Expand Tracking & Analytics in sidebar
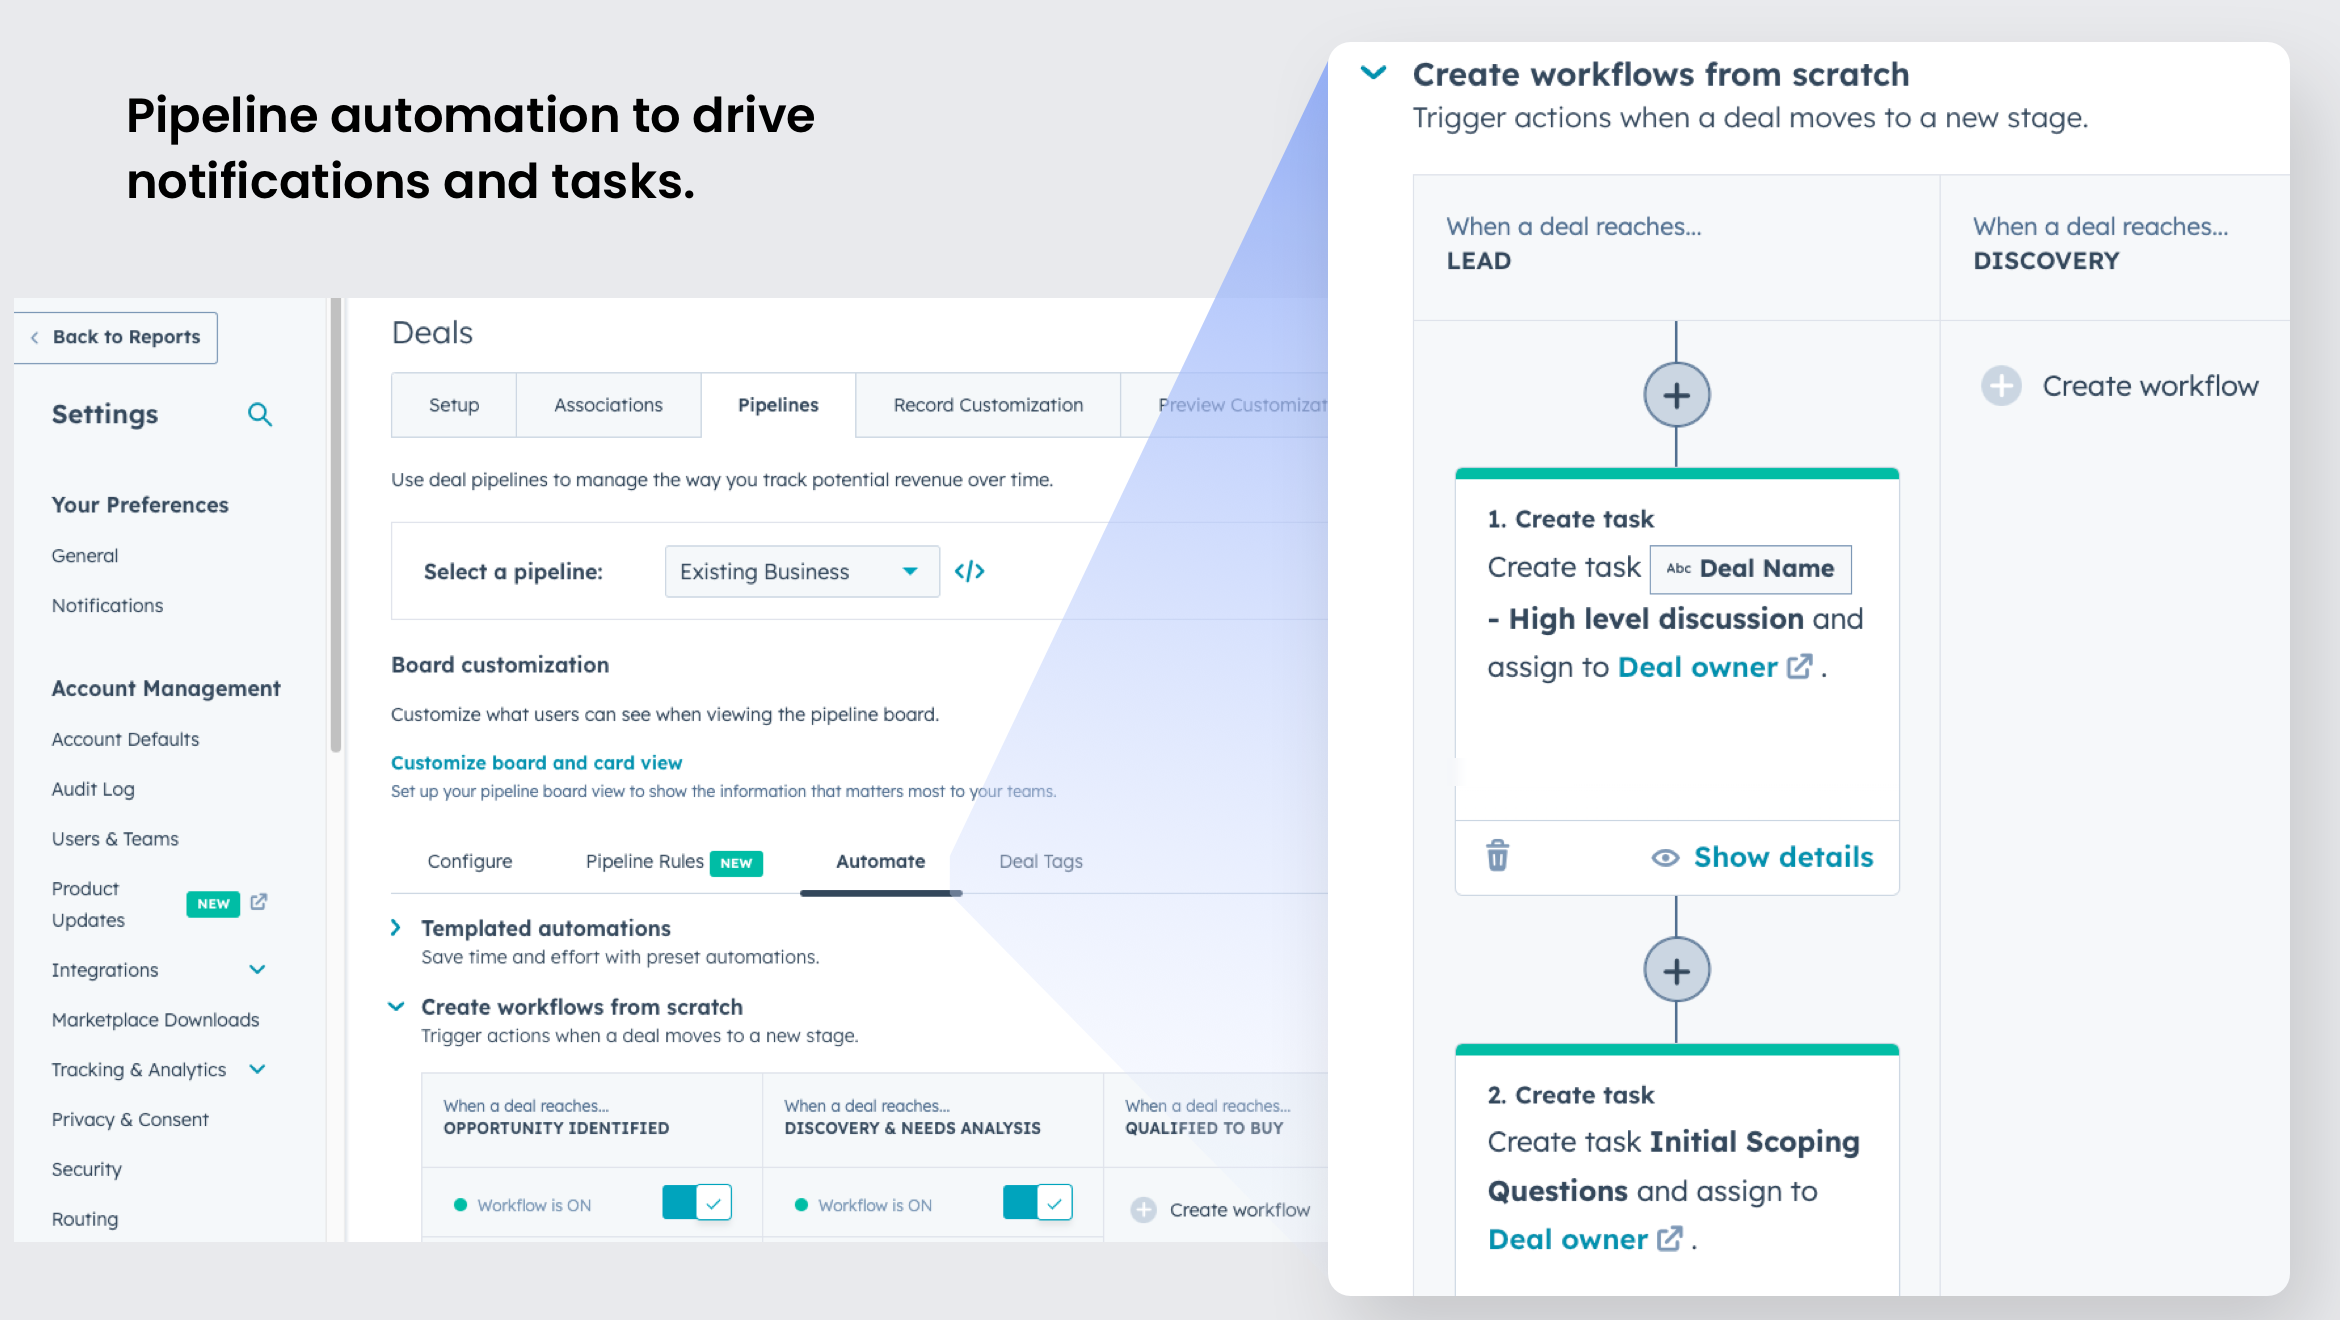Image resolution: width=2340 pixels, height=1320 pixels. pos(257,1070)
